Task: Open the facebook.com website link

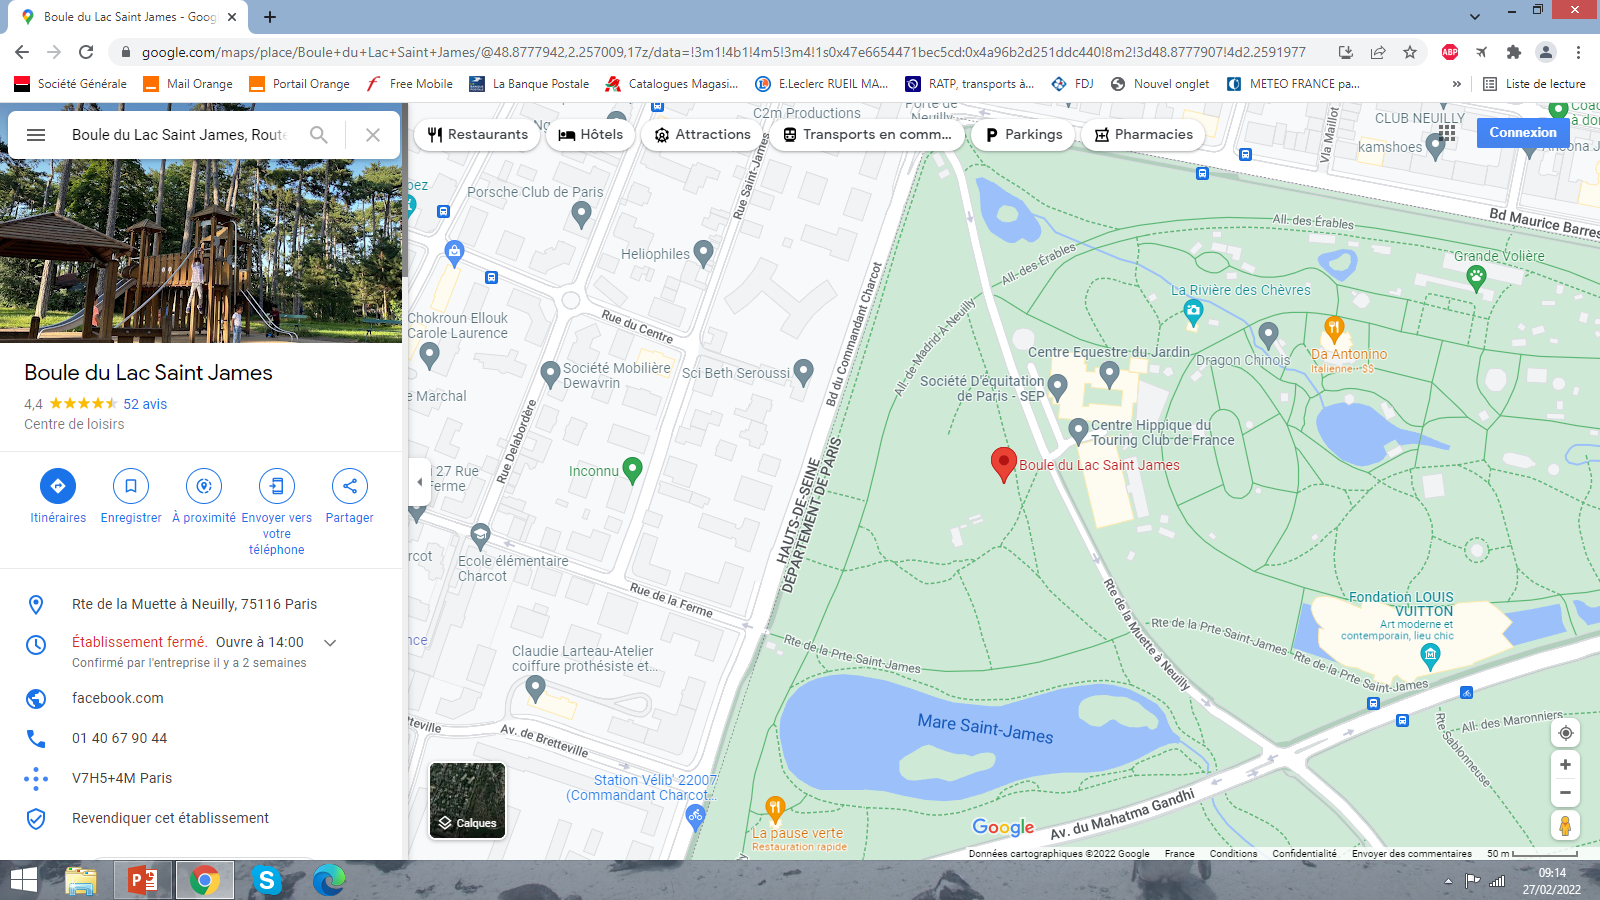Action: pyautogui.click(x=118, y=698)
